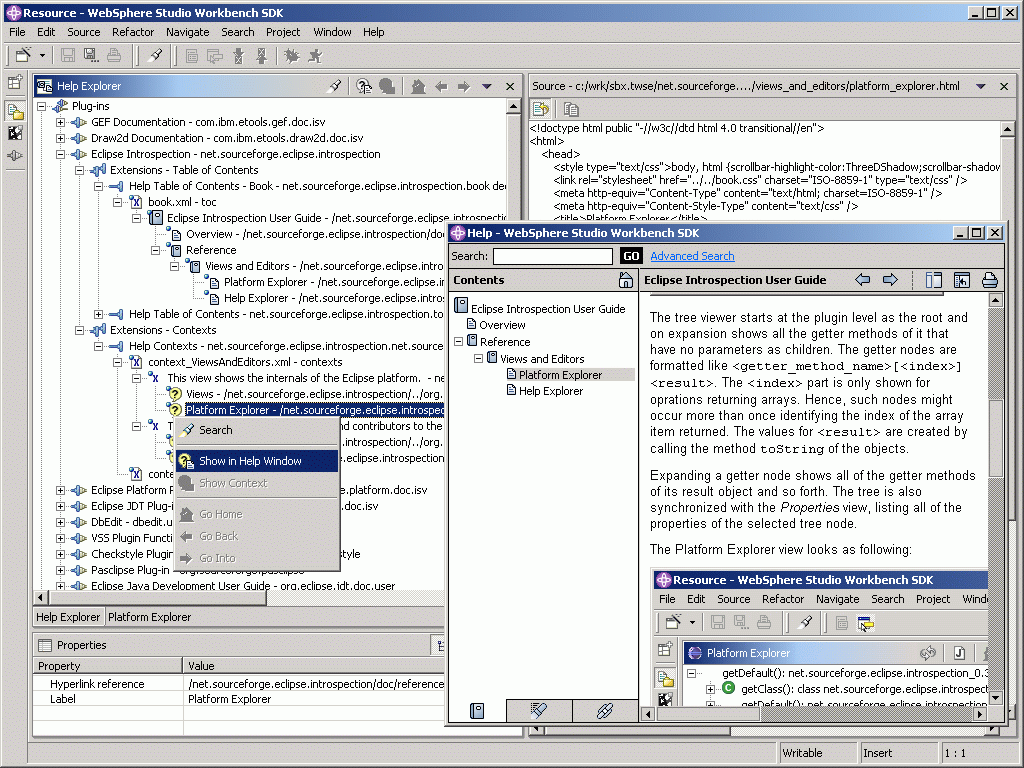Click the Help window Search input field
Screen dimensions: 1024x768
click(552, 256)
